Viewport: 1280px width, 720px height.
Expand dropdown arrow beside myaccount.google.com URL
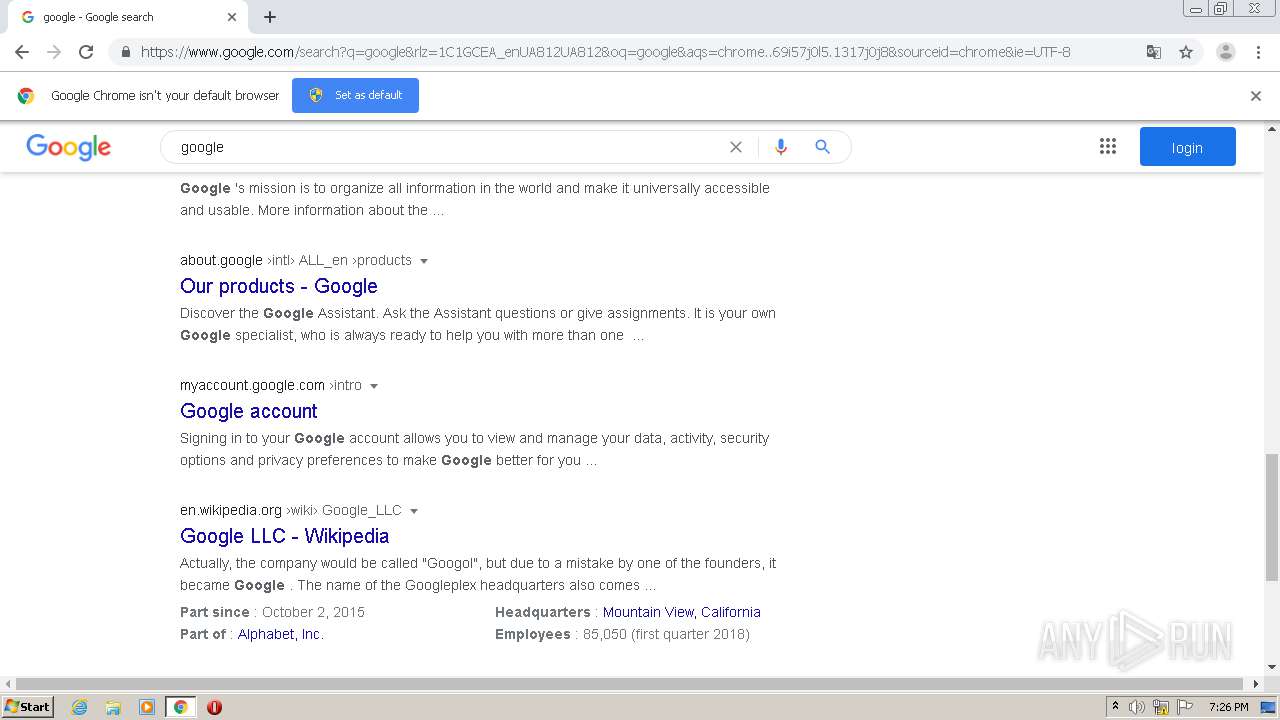click(374, 386)
